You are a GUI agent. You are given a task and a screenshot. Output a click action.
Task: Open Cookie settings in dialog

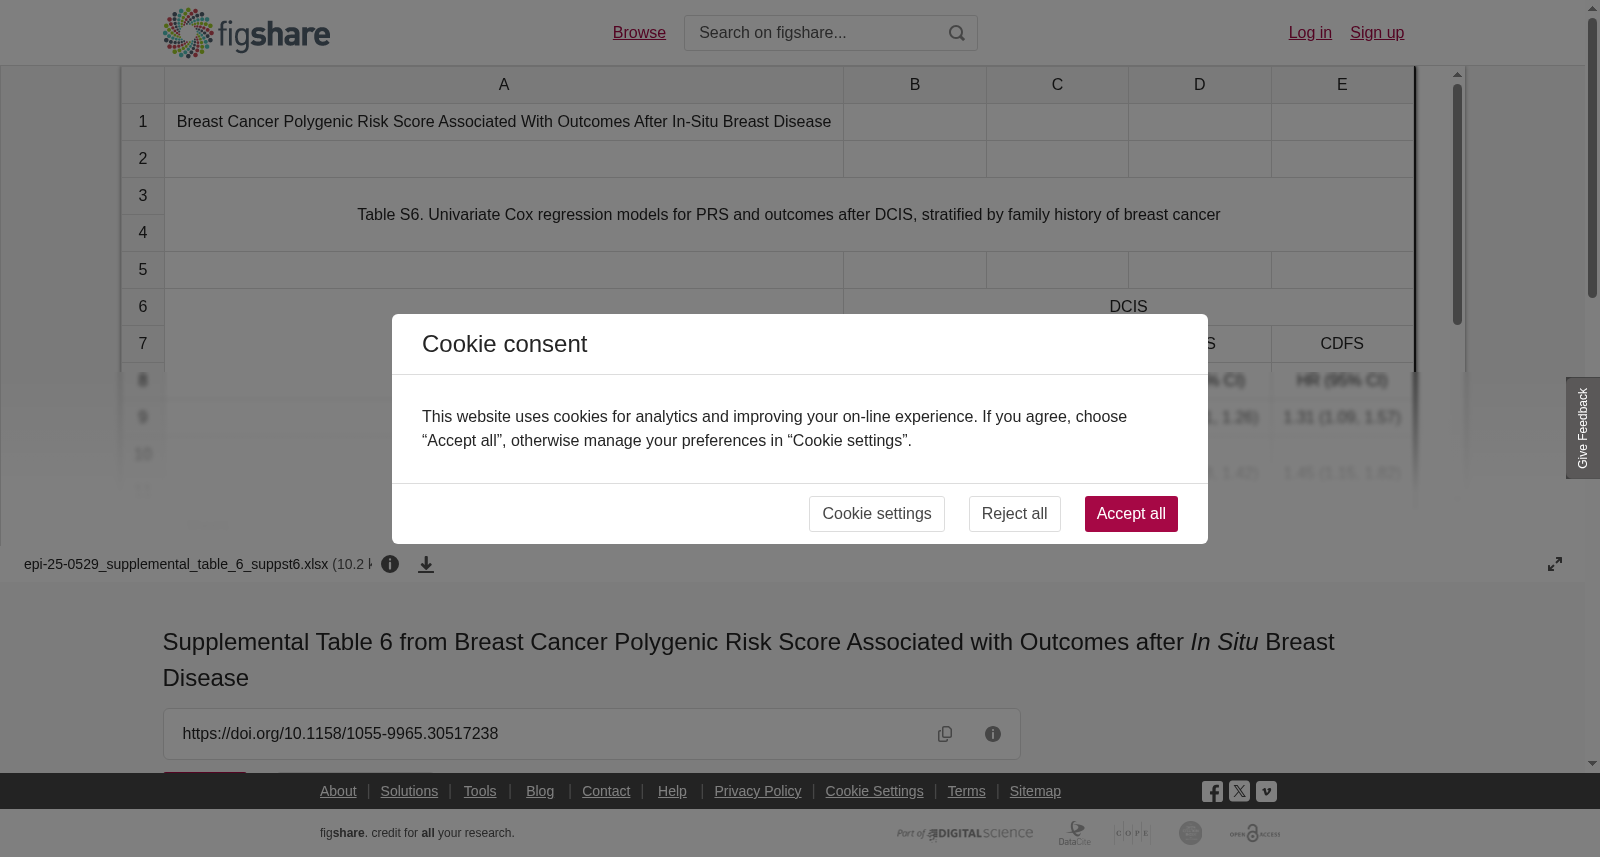[x=877, y=514]
